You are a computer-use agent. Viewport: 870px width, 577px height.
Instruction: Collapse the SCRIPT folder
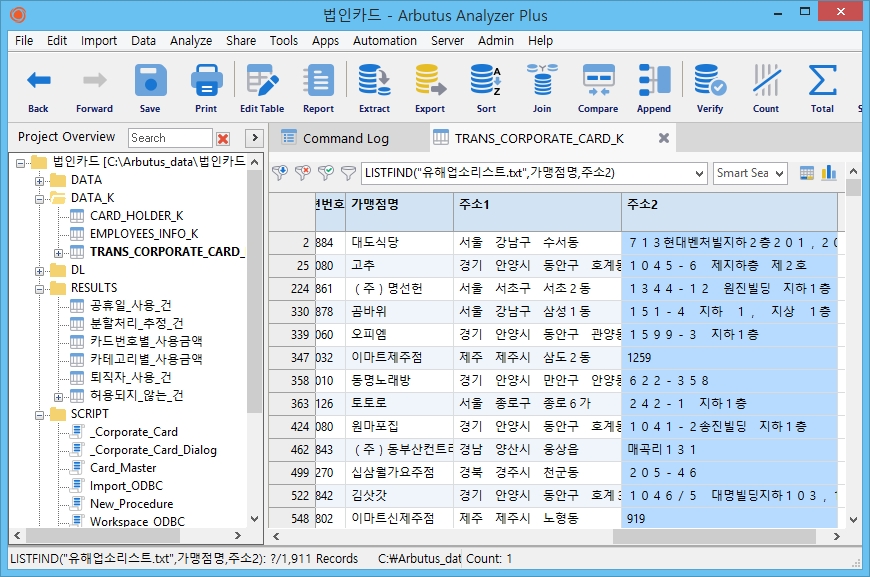click(x=39, y=415)
